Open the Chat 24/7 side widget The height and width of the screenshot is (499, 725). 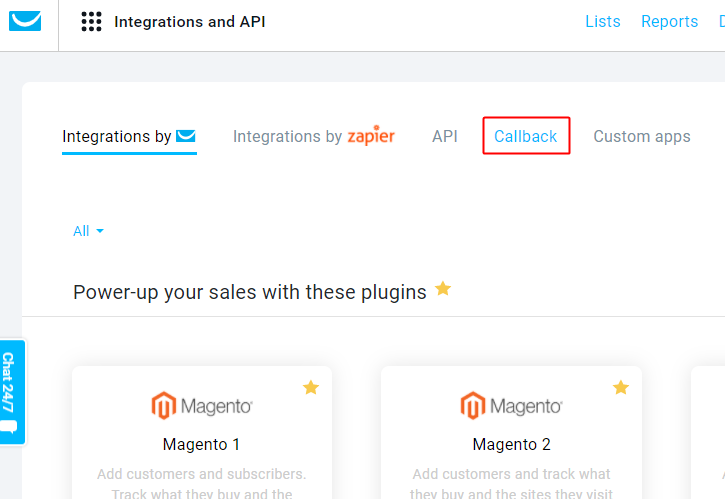coord(12,392)
